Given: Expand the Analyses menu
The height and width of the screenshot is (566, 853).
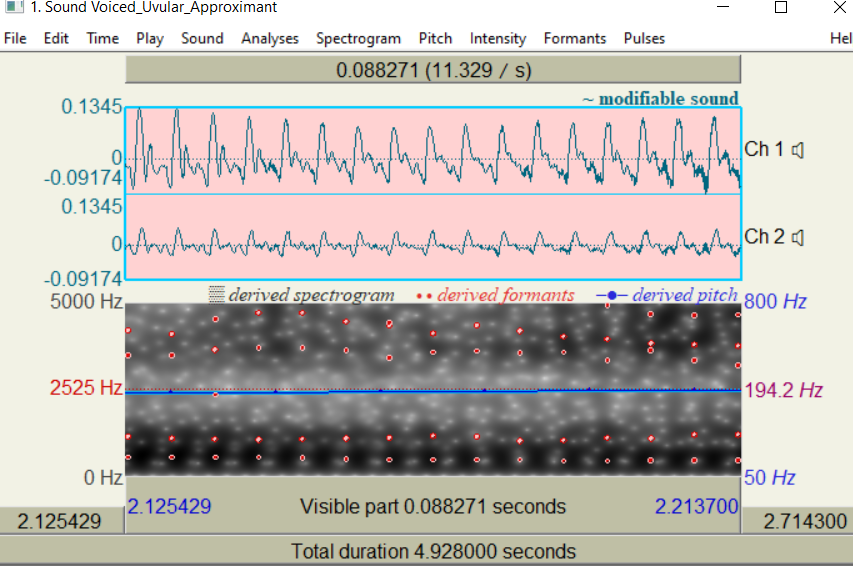Looking at the screenshot, I should [270, 39].
